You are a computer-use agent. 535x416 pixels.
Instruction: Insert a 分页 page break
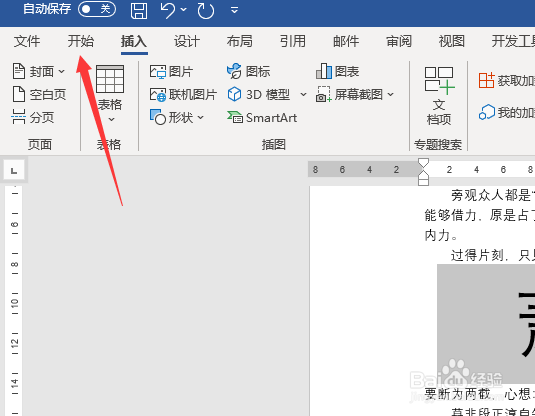33,117
